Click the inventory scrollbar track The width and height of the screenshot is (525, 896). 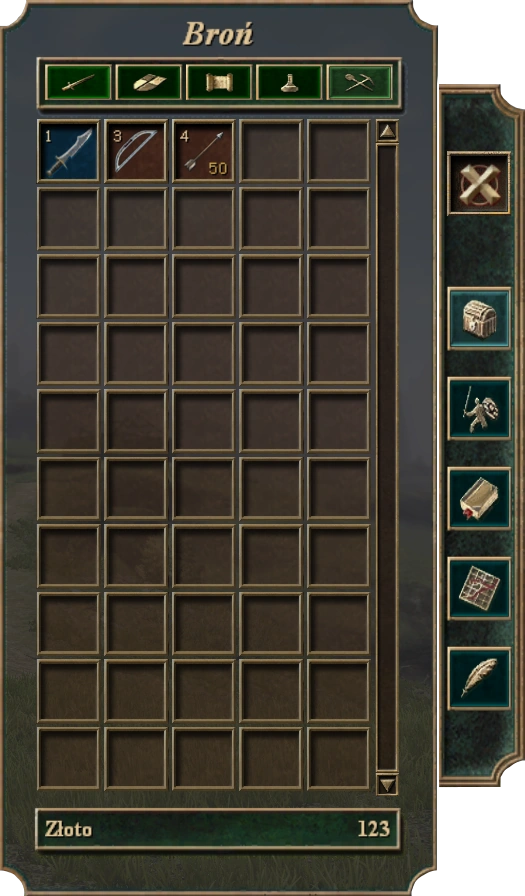click(x=387, y=457)
